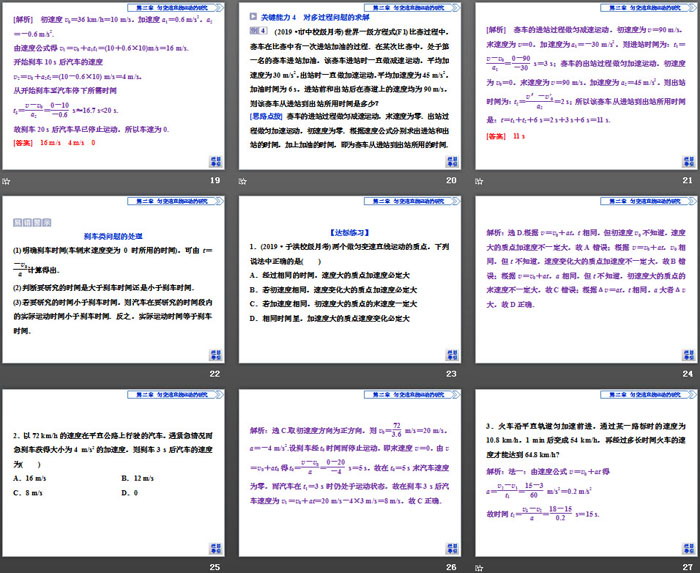Click the chapter header banner on slide 24
700x573 pixels.
pyautogui.click(x=648, y=201)
